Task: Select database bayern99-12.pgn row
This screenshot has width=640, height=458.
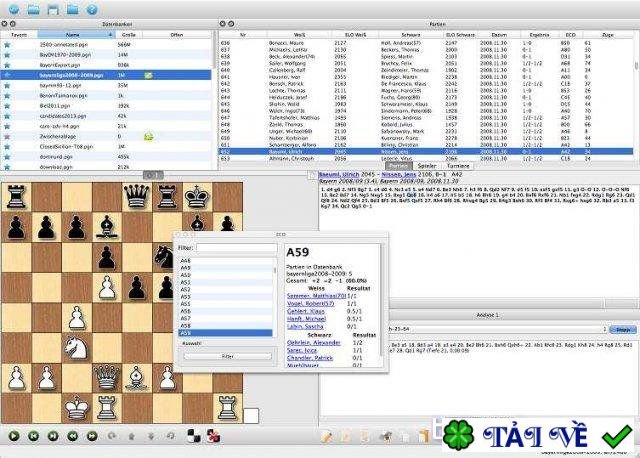Action: pos(106,86)
